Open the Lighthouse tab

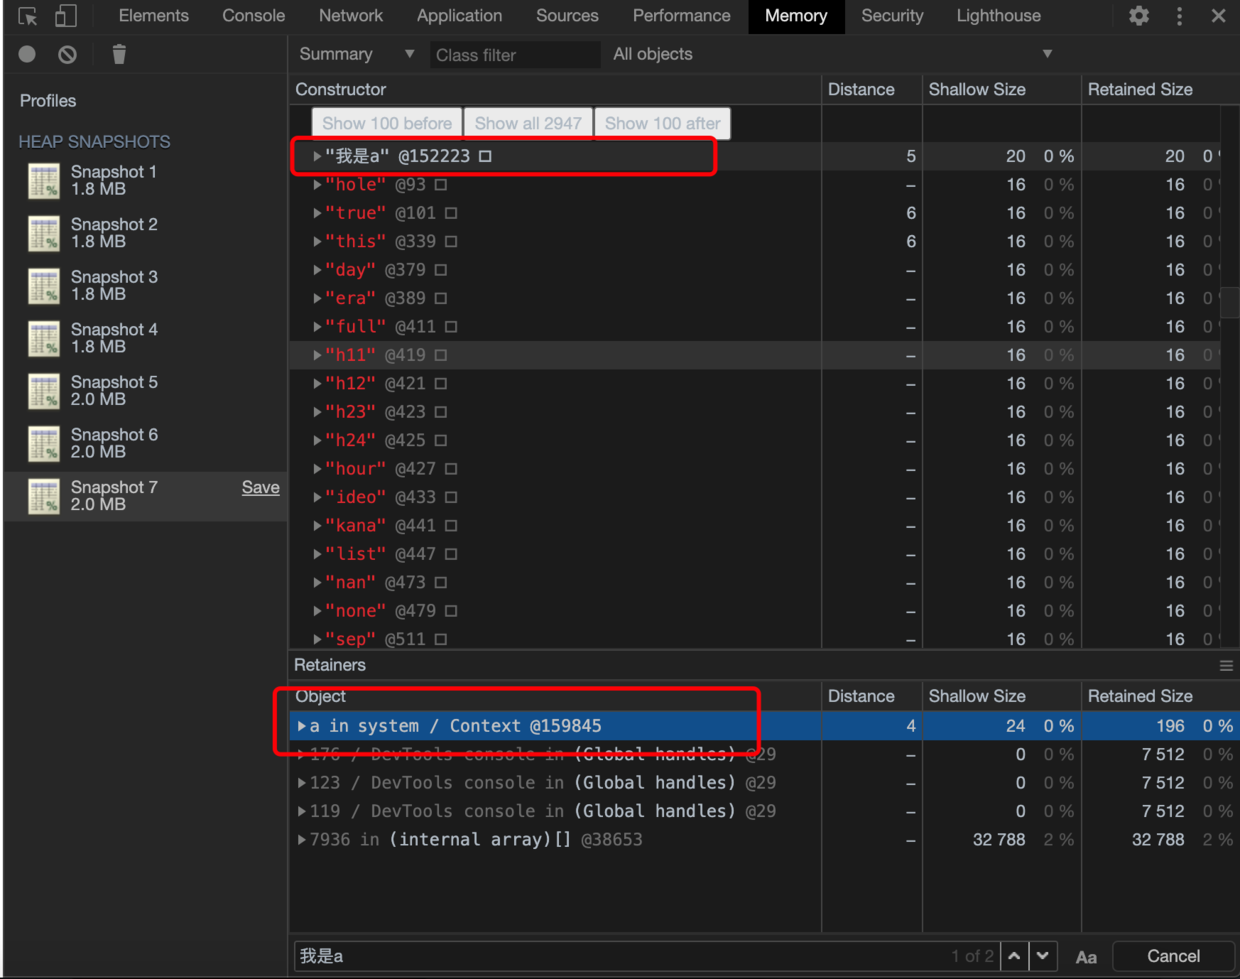coord(998,16)
